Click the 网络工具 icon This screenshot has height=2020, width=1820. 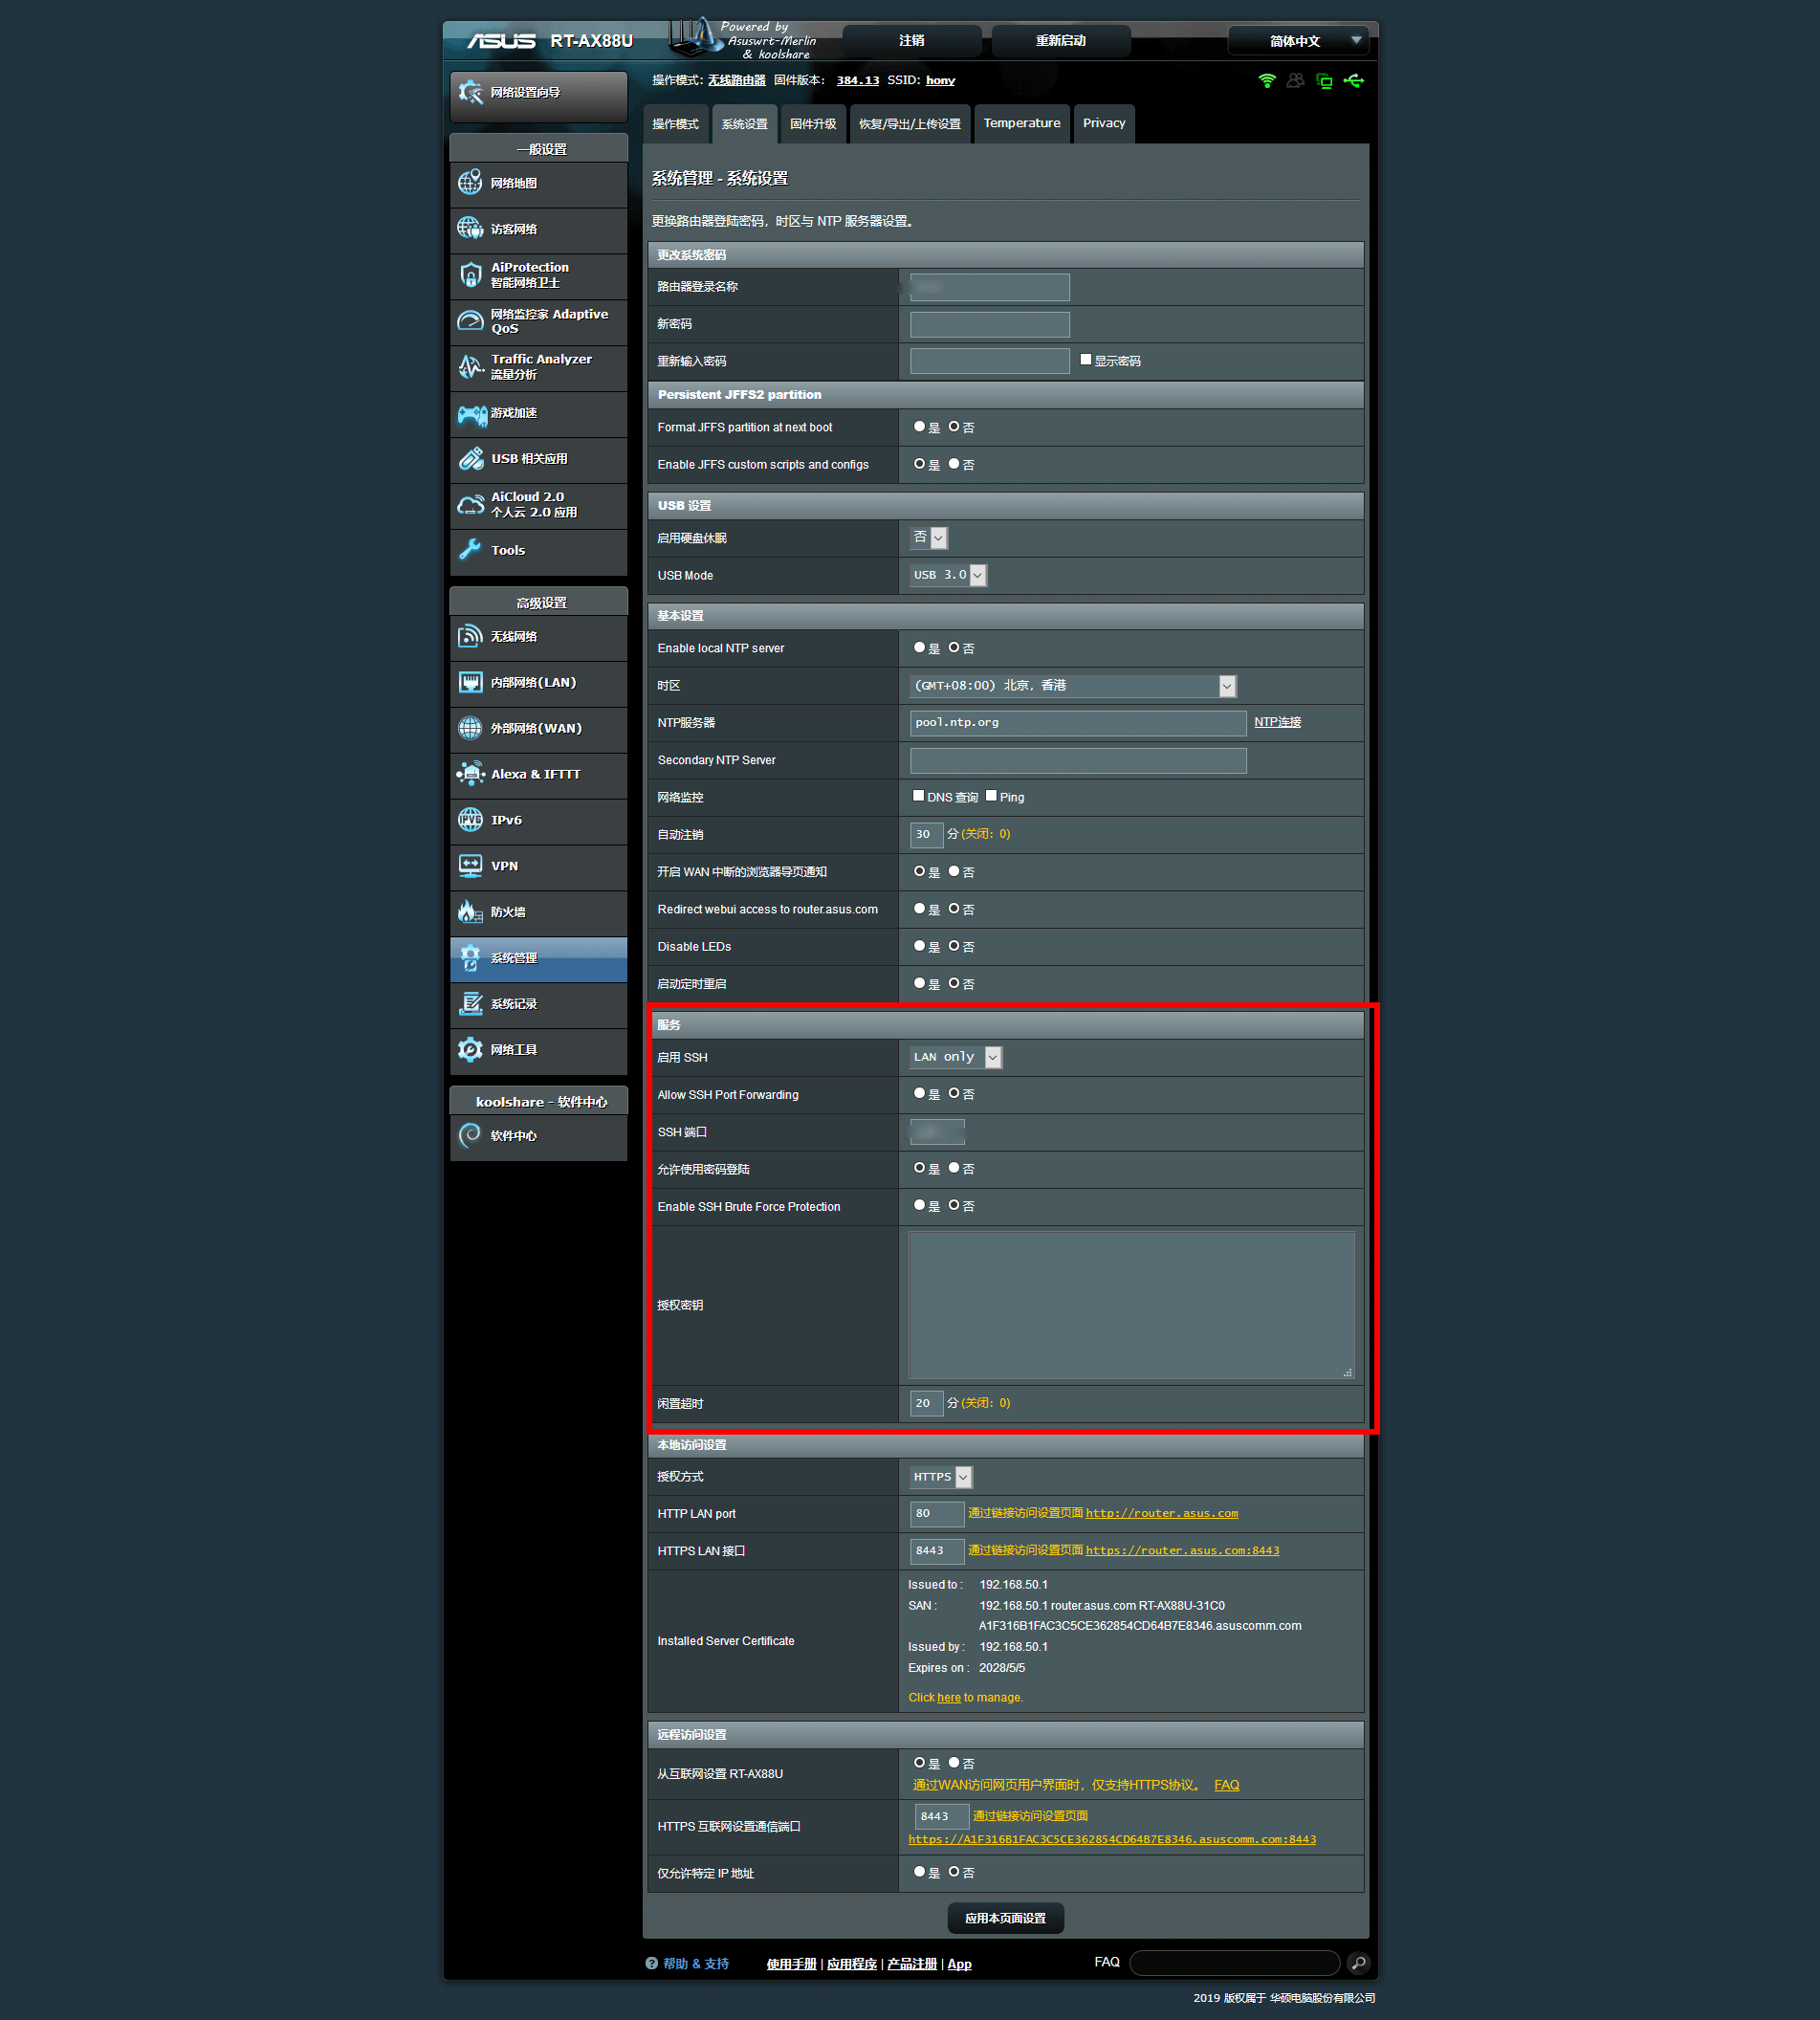tap(470, 1049)
